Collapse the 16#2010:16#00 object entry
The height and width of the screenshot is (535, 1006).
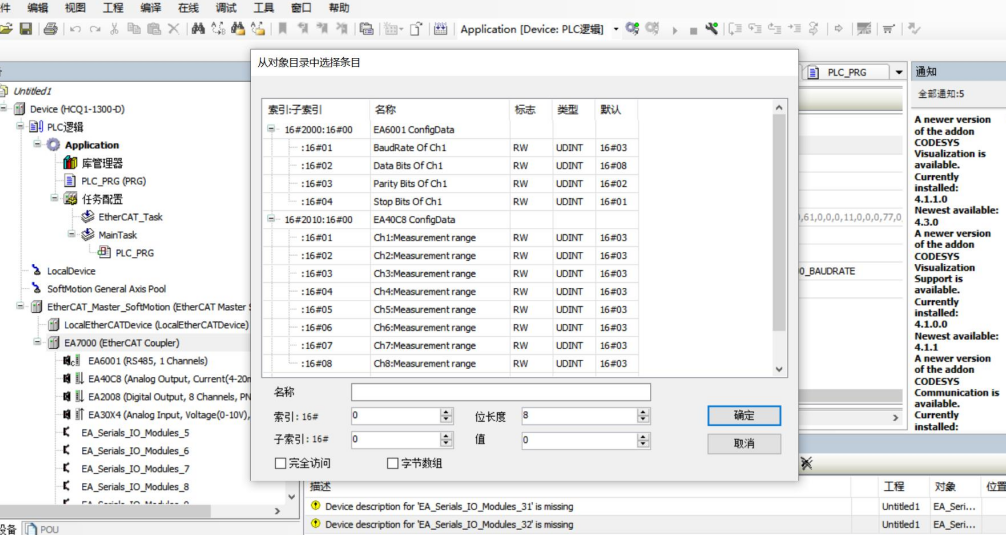coord(271,219)
